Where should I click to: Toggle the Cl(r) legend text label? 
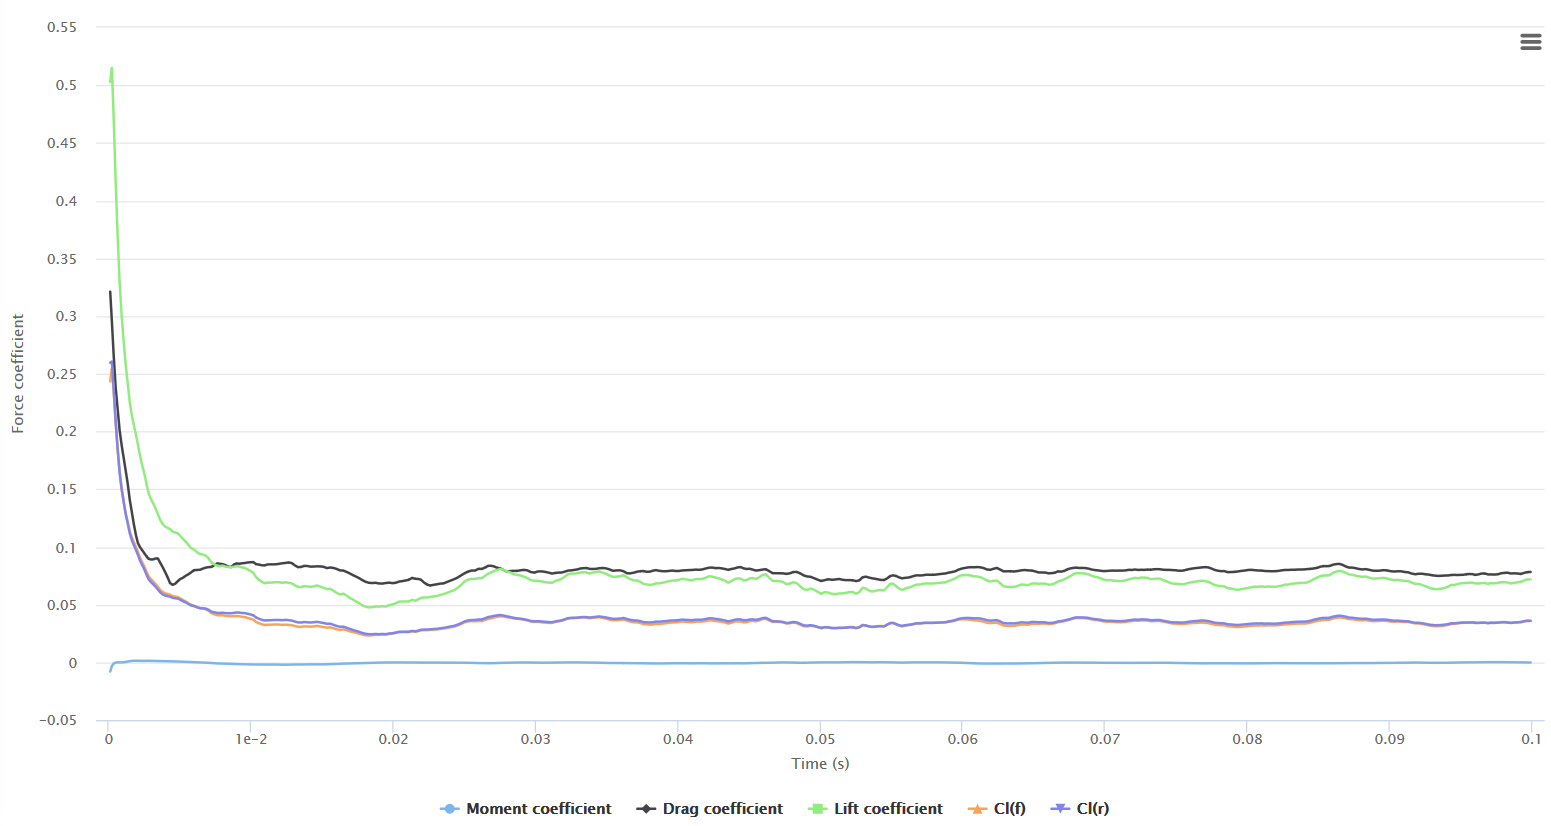(1092, 809)
